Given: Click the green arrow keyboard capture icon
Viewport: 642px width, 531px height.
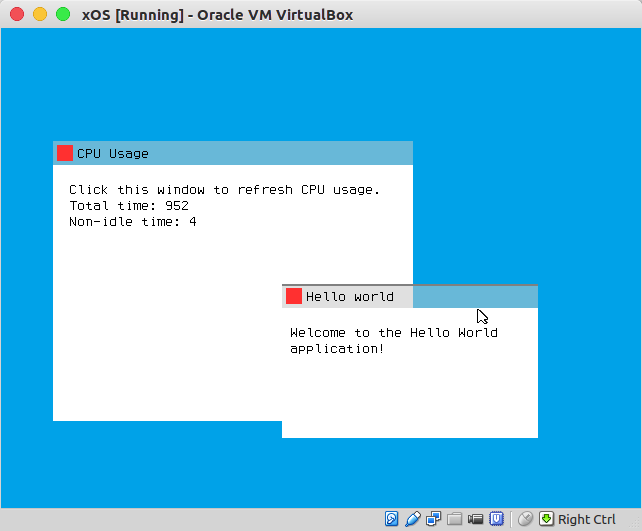Looking at the screenshot, I should 546,519.
